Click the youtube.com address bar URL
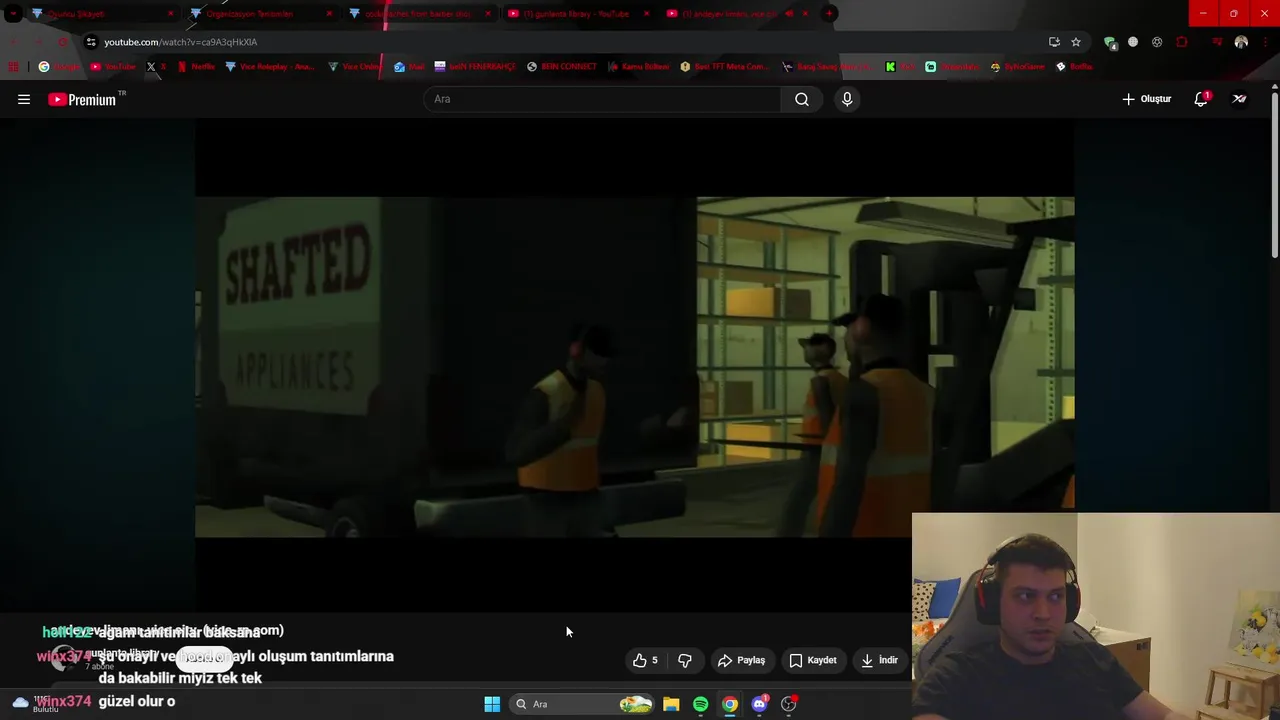Image resolution: width=1280 pixels, height=720 pixels. click(181, 42)
